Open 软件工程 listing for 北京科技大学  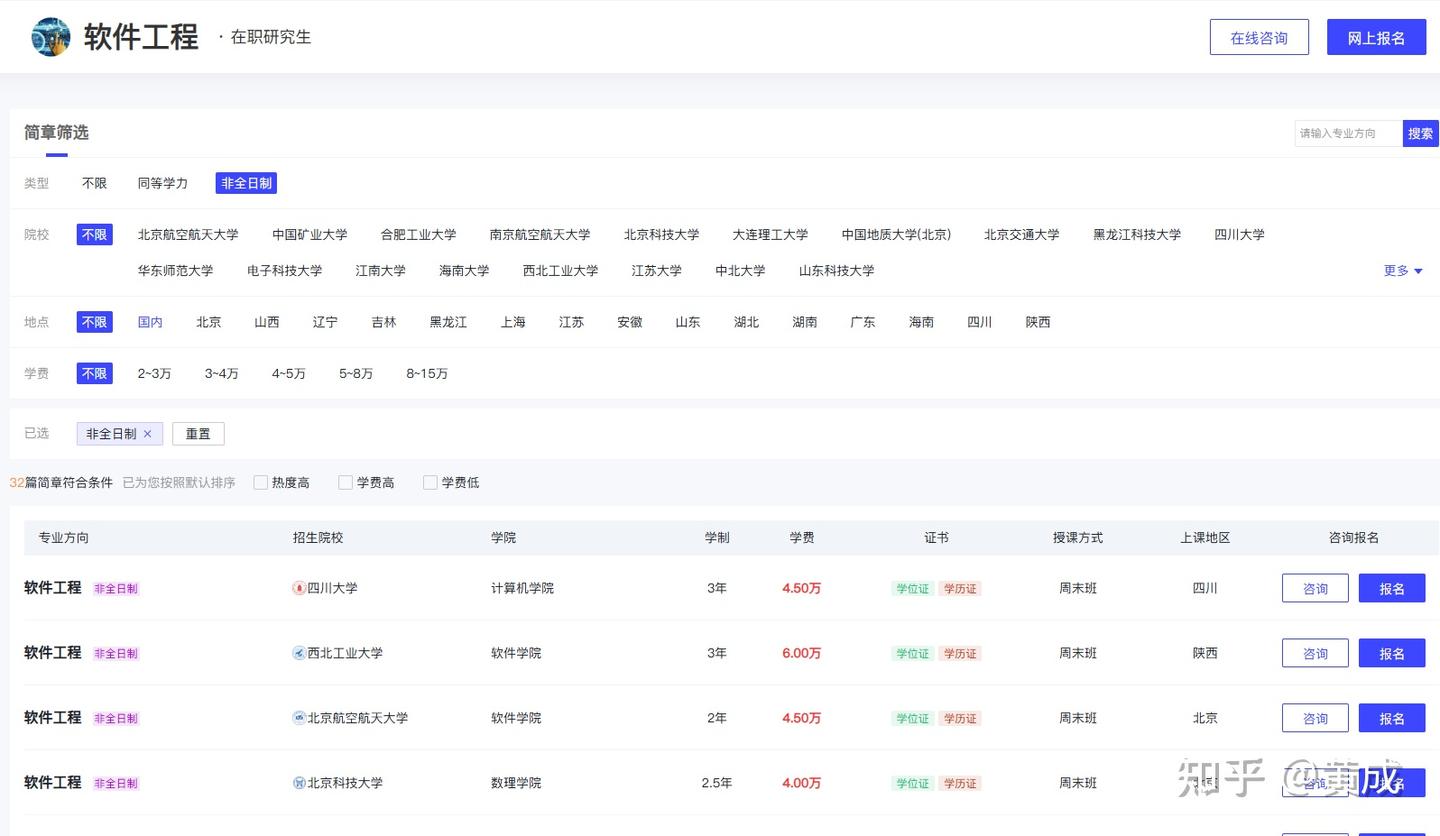click(53, 783)
